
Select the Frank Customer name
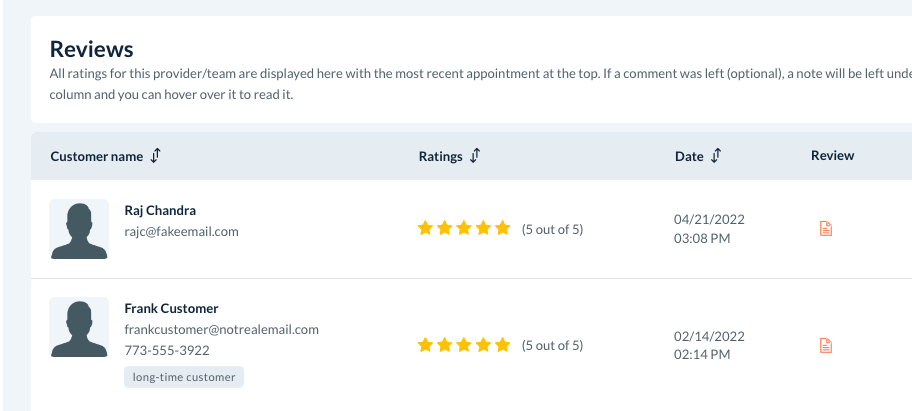(x=171, y=308)
